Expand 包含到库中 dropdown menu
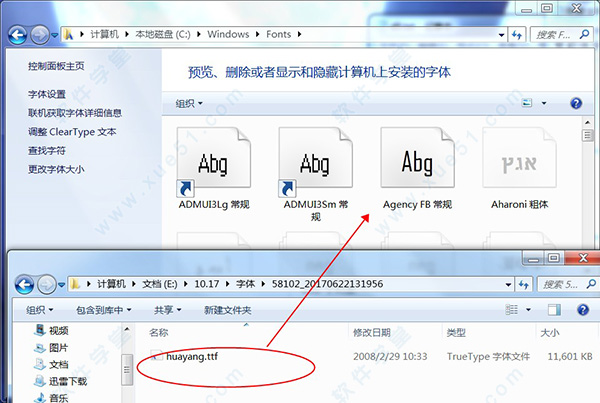600x403 pixels. 102,310
